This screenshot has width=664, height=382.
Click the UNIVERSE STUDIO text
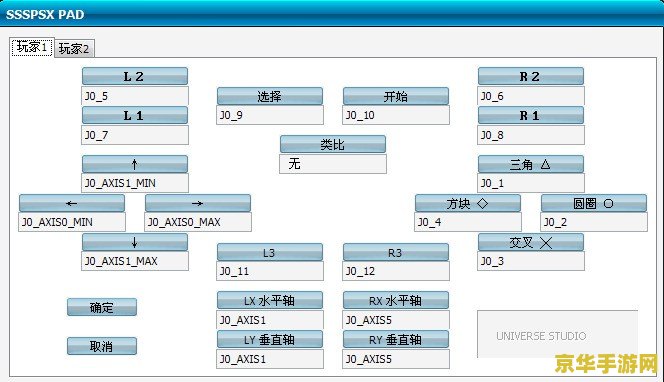click(x=541, y=336)
